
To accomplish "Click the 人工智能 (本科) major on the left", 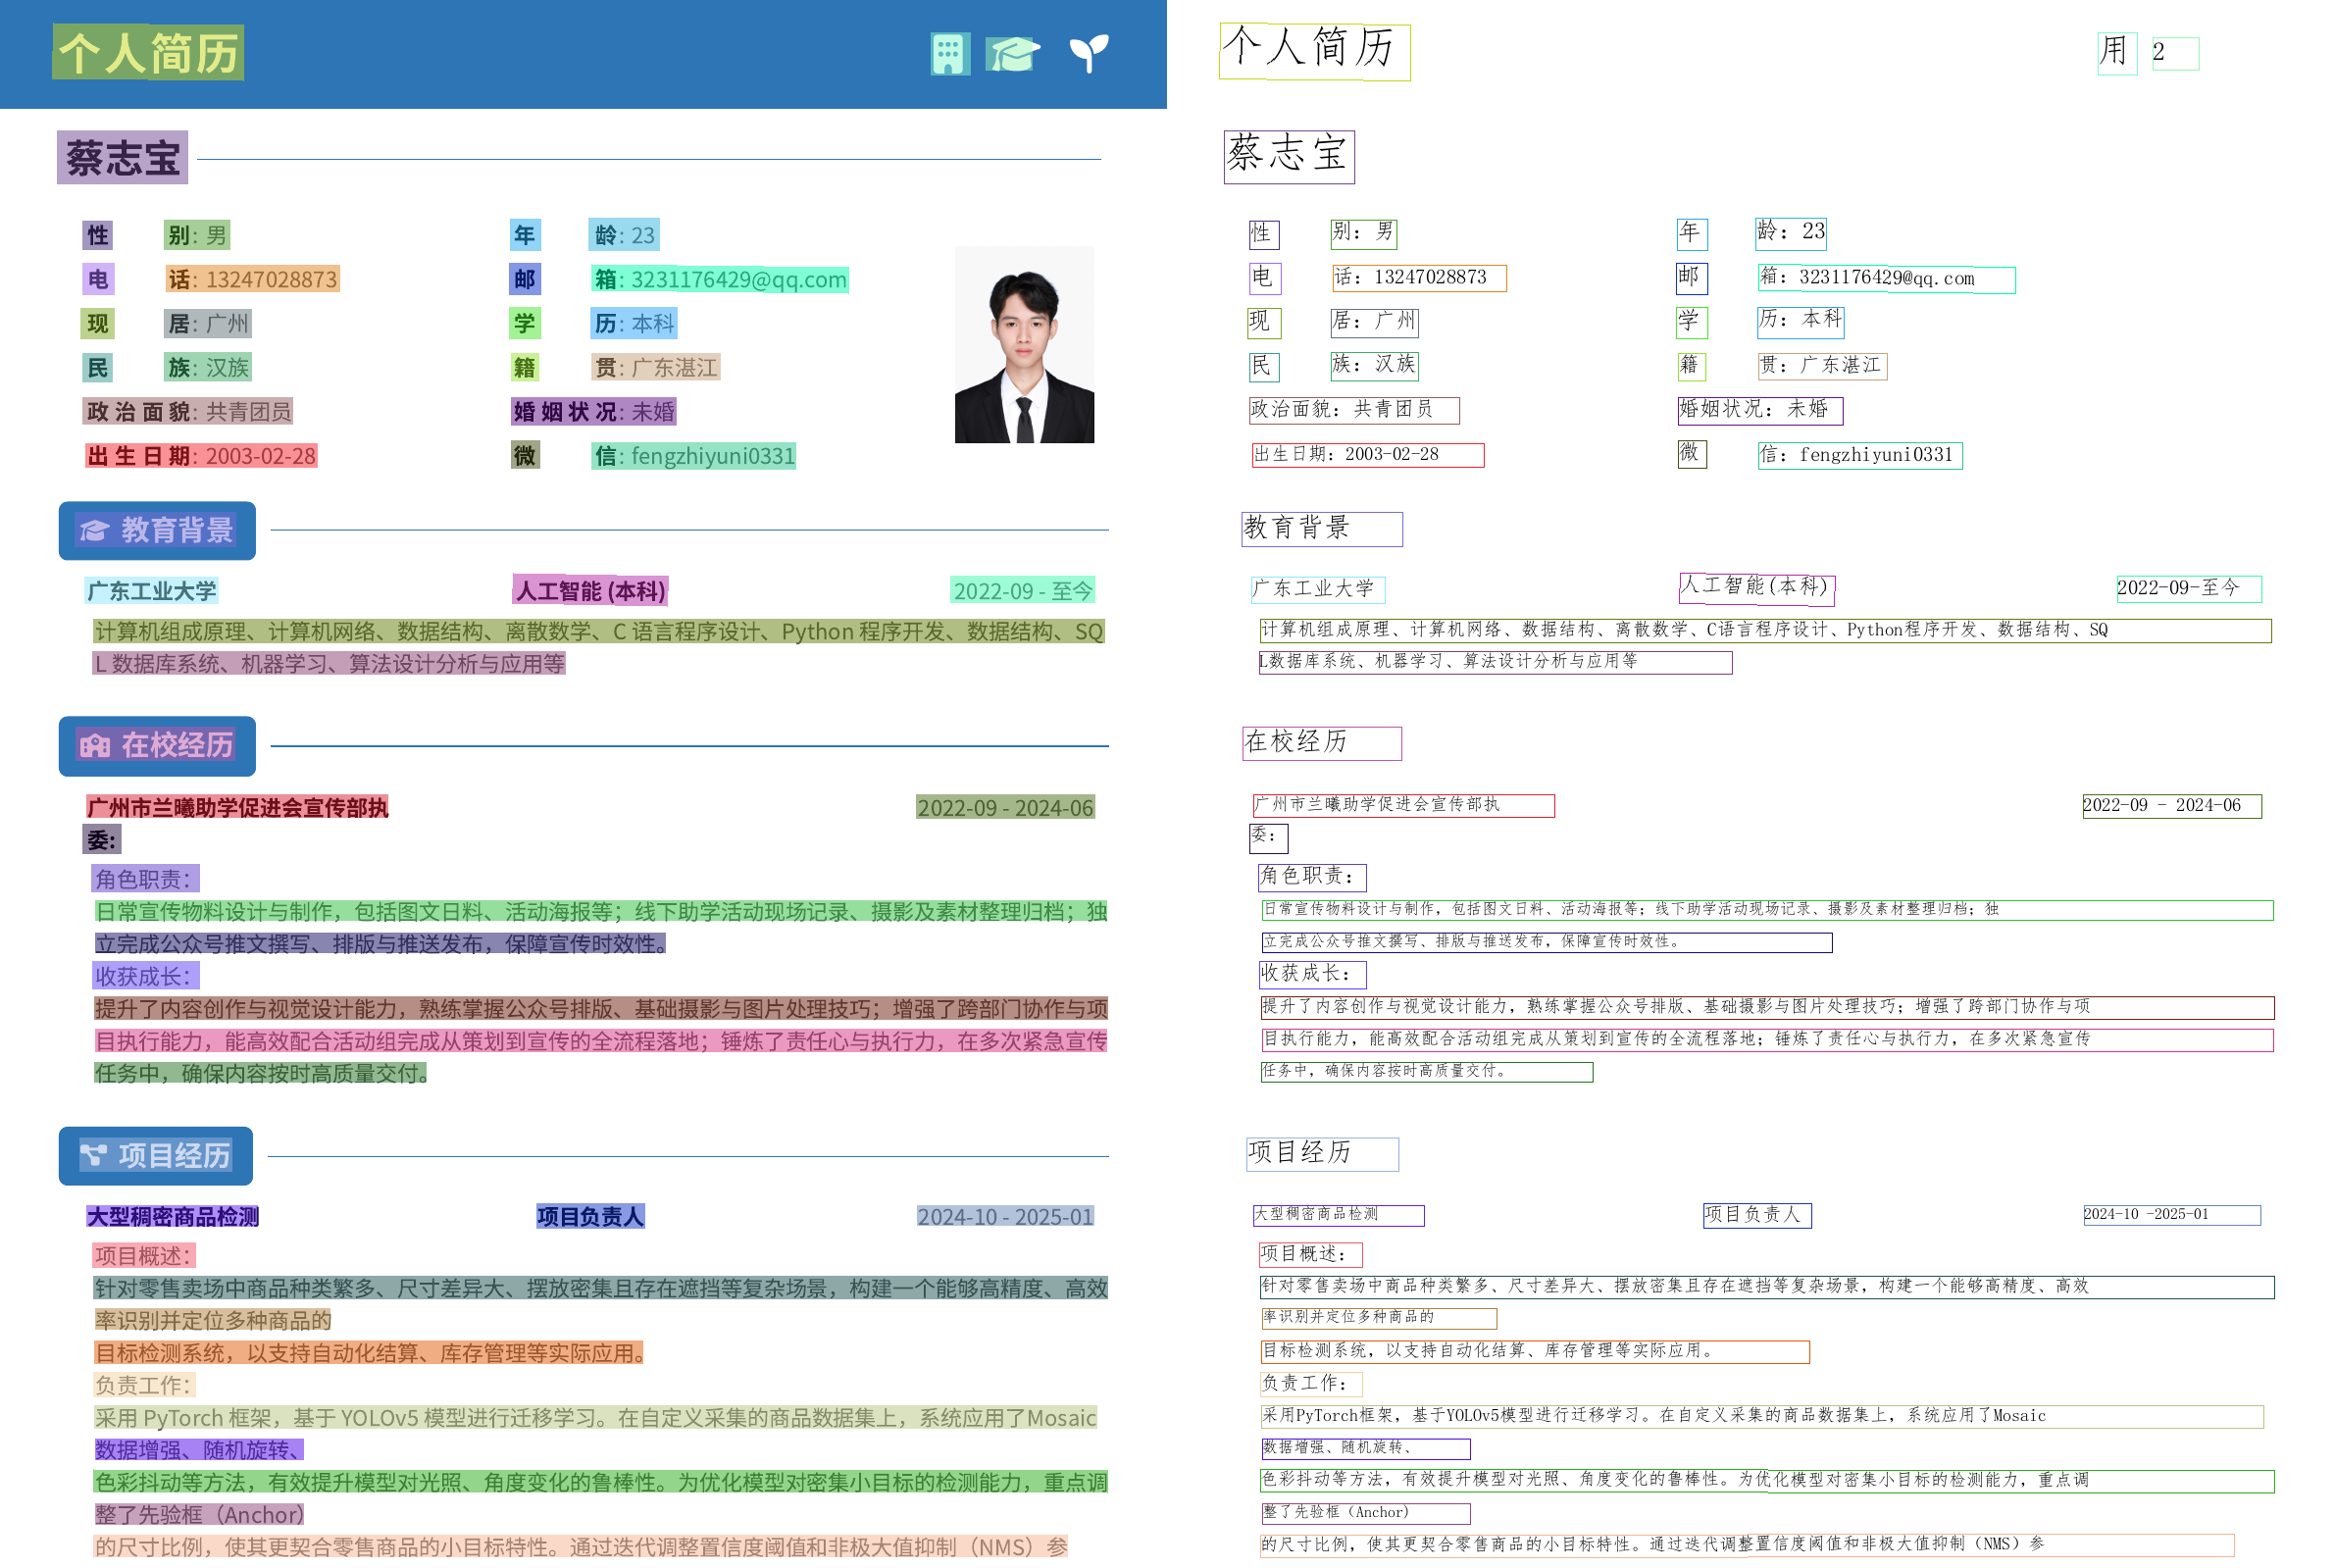I will click(x=590, y=591).
